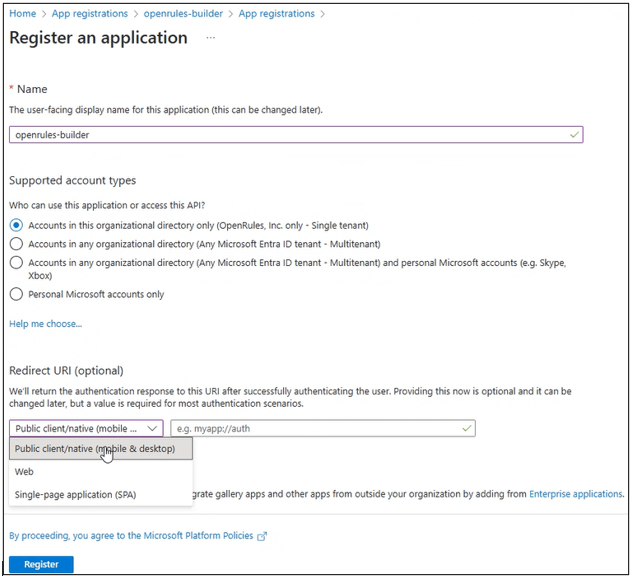Navigate to openrules-builder in the breadcrumb
Screen dimensions: 637x580
tap(183, 14)
